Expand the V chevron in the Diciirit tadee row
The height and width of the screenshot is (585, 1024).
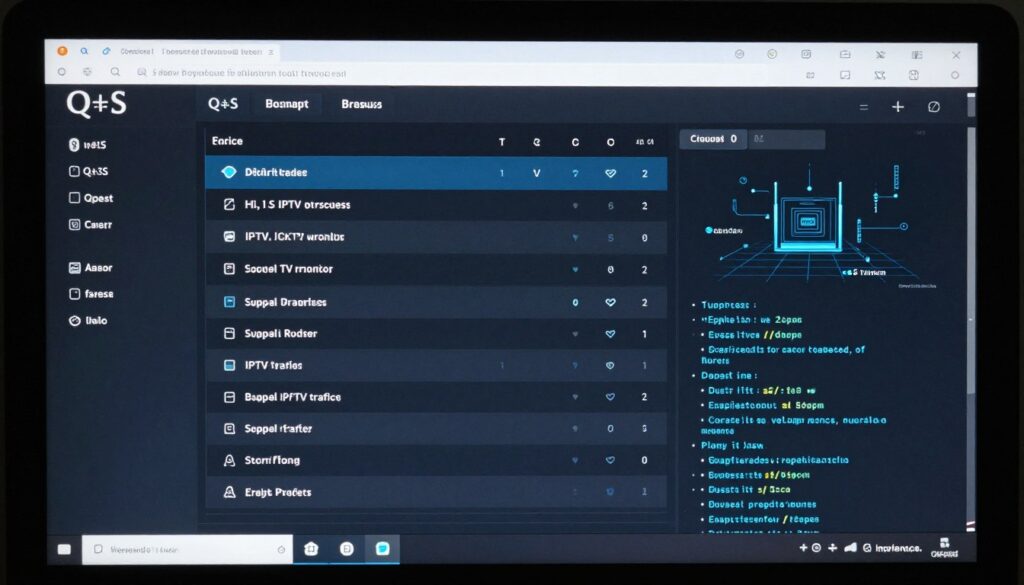[x=537, y=174]
